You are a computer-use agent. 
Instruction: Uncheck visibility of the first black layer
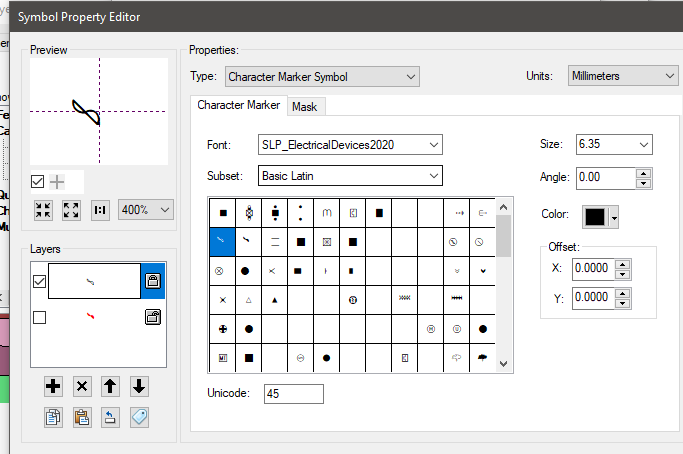39,281
